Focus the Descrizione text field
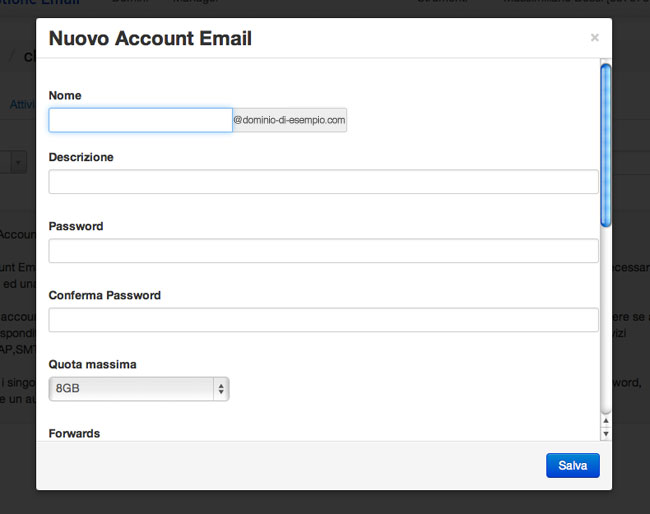 pyautogui.click(x=323, y=182)
